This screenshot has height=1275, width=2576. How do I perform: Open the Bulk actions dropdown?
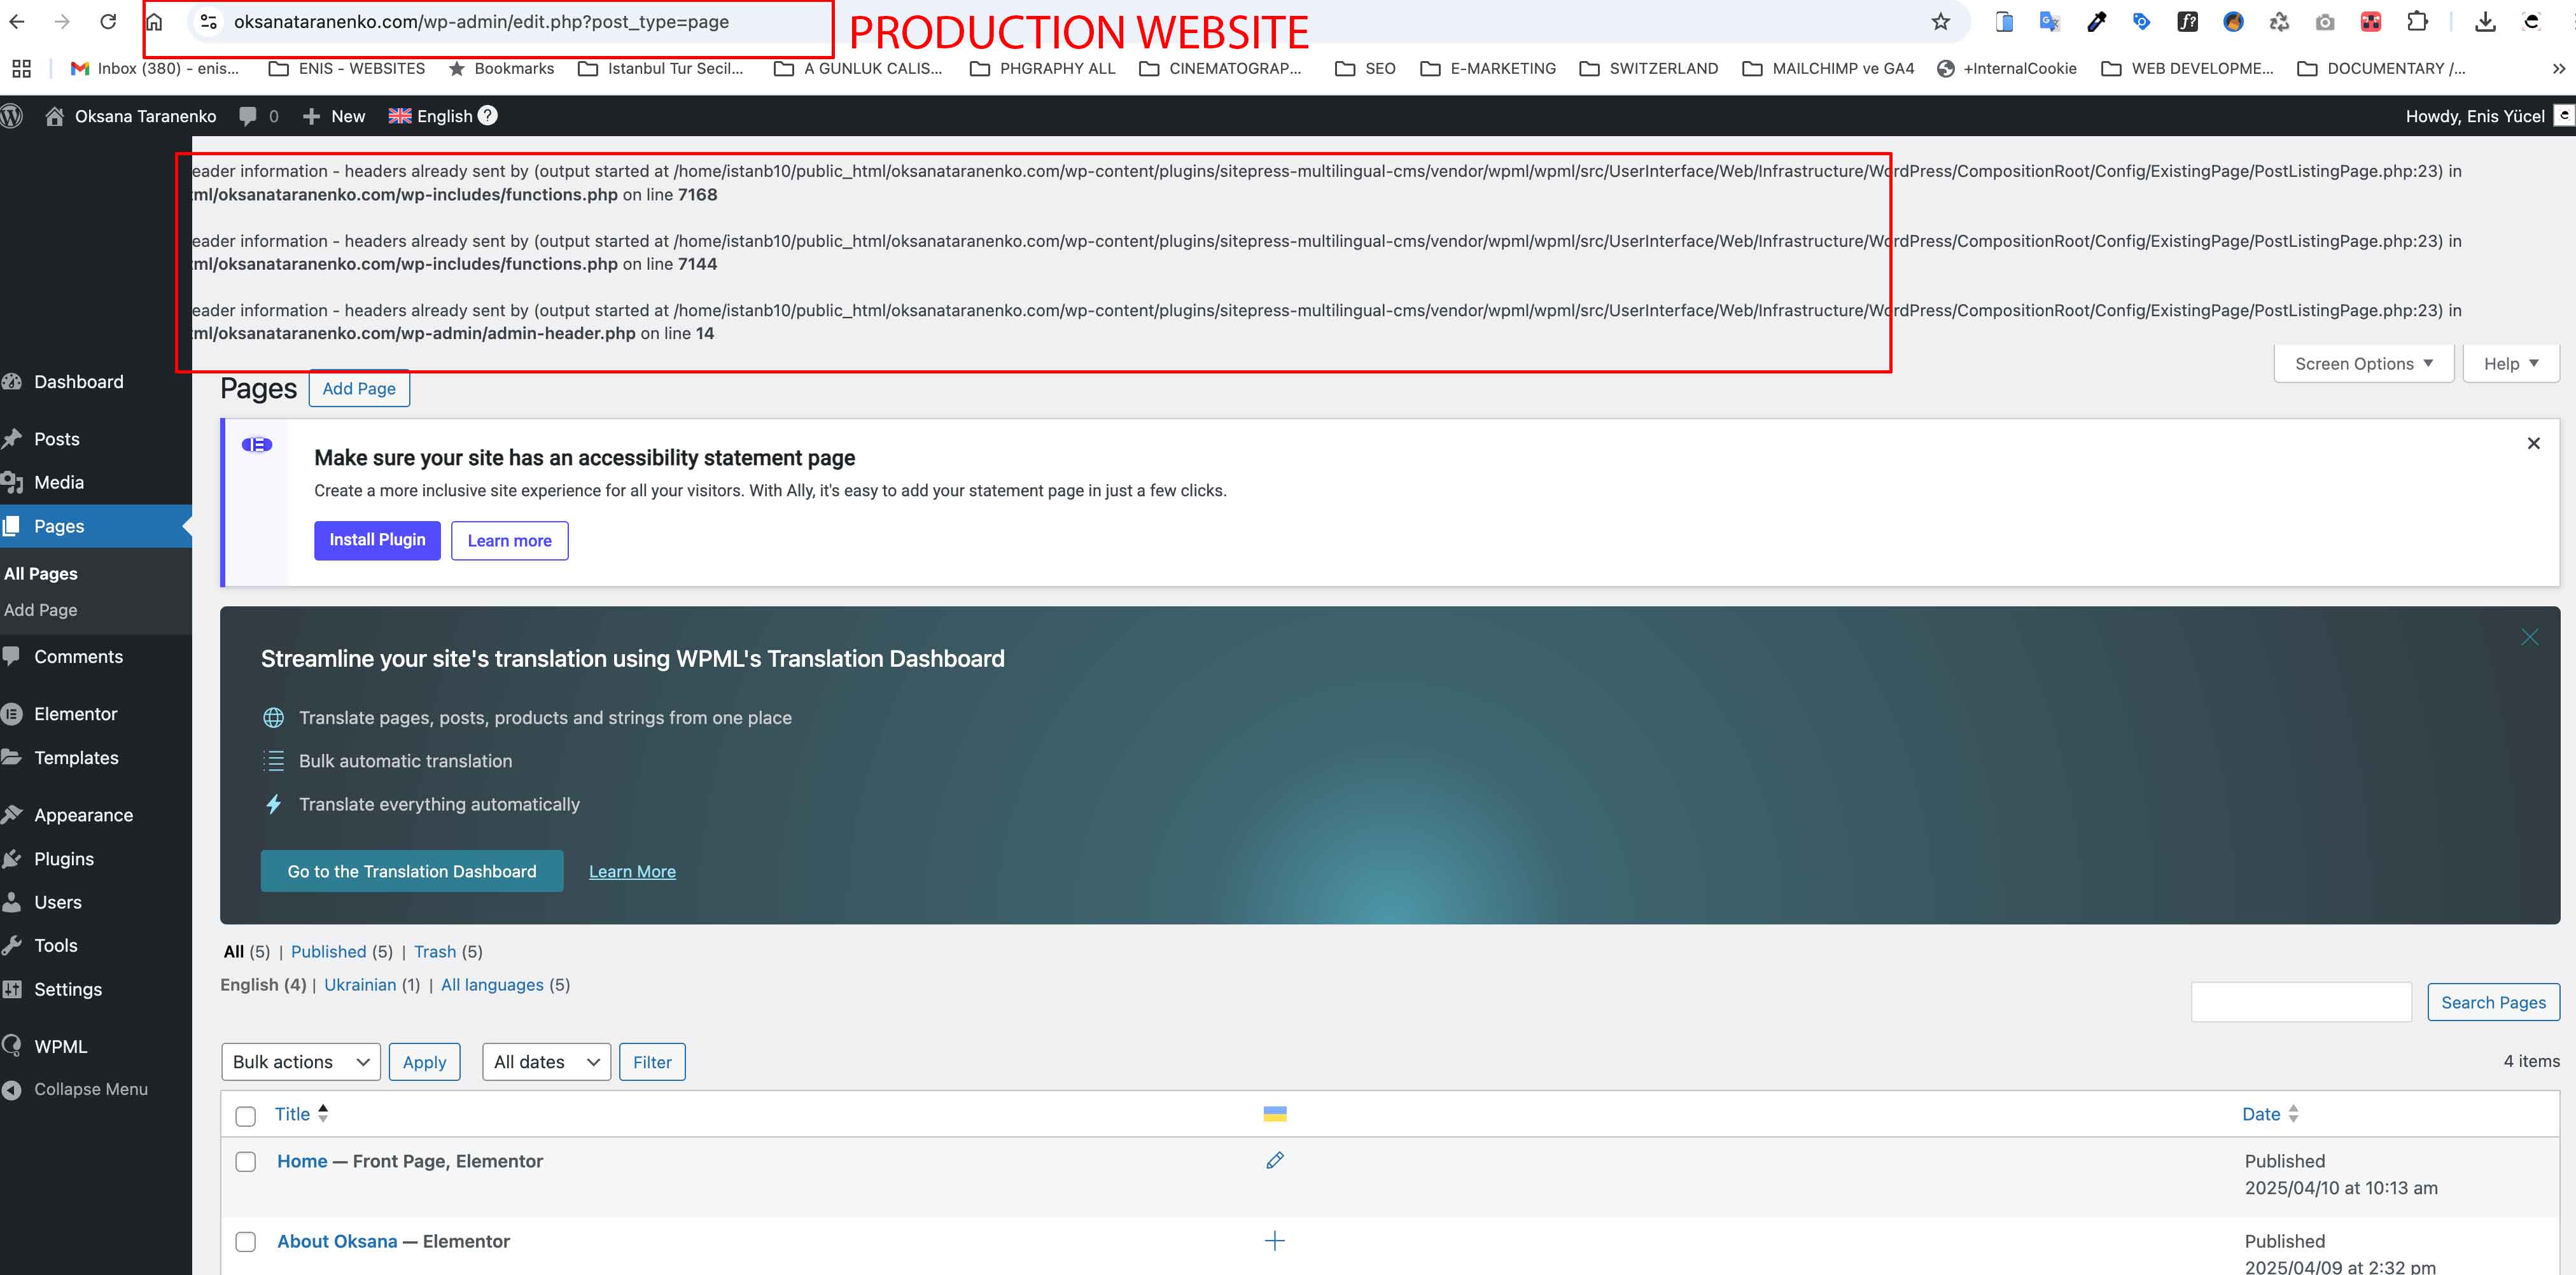[300, 1062]
